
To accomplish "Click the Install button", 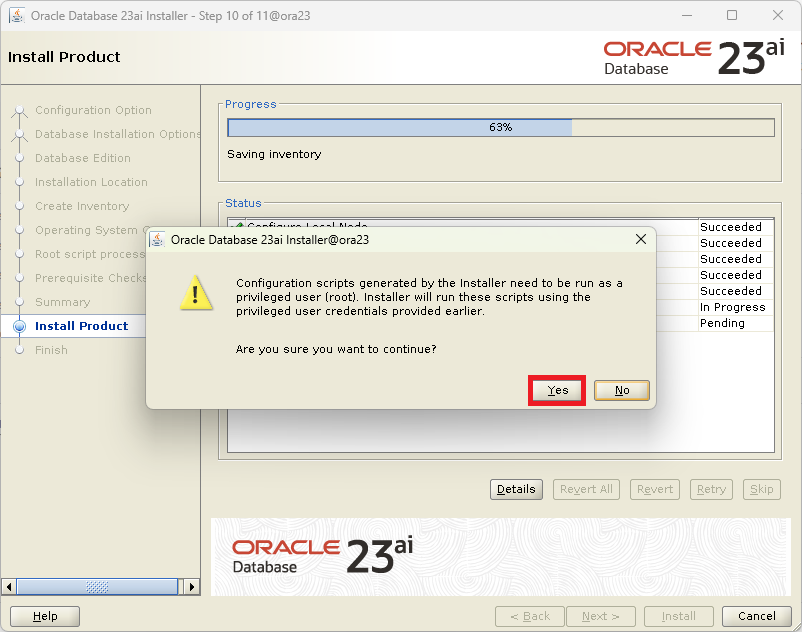I will click(678, 616).
